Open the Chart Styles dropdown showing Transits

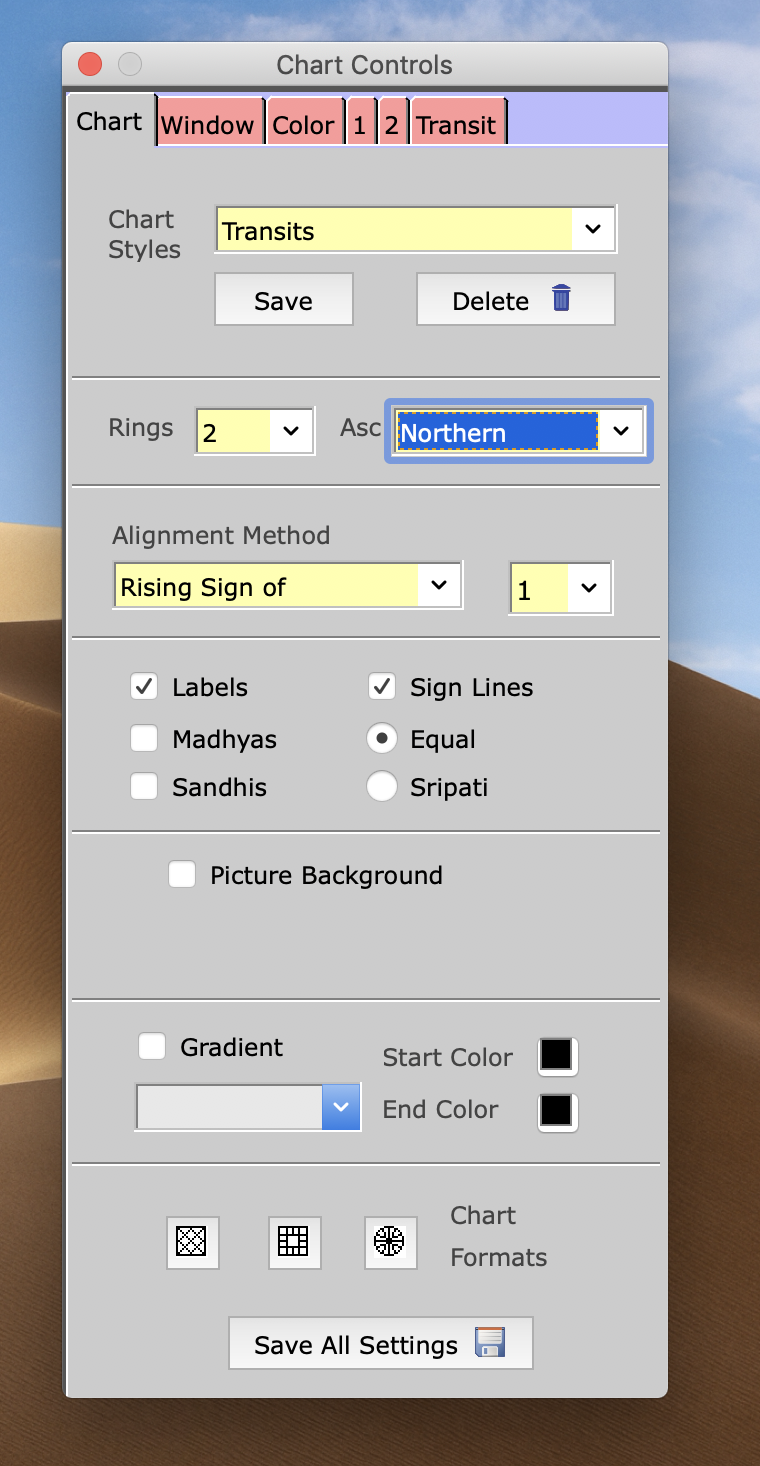tap(415, 230)
